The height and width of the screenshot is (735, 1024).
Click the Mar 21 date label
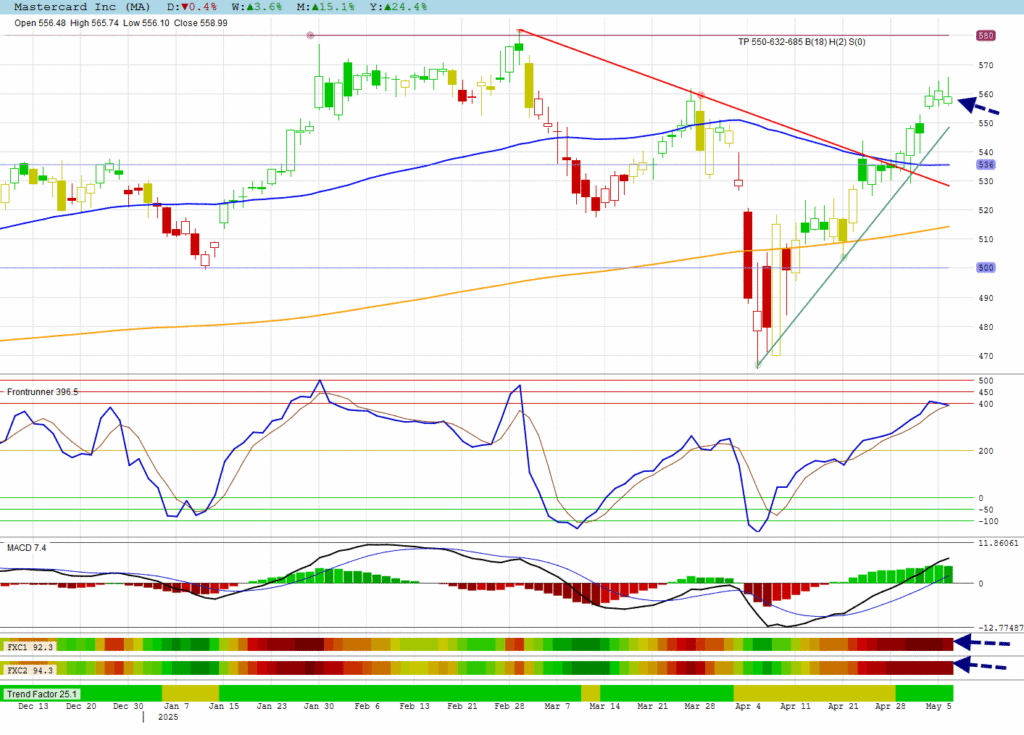tap(653, 706)
